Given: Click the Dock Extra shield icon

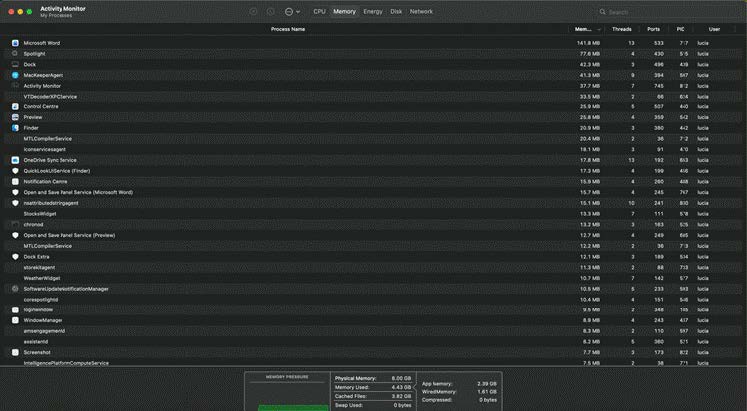Looking at the screenshot, I should tap(15, 257).
